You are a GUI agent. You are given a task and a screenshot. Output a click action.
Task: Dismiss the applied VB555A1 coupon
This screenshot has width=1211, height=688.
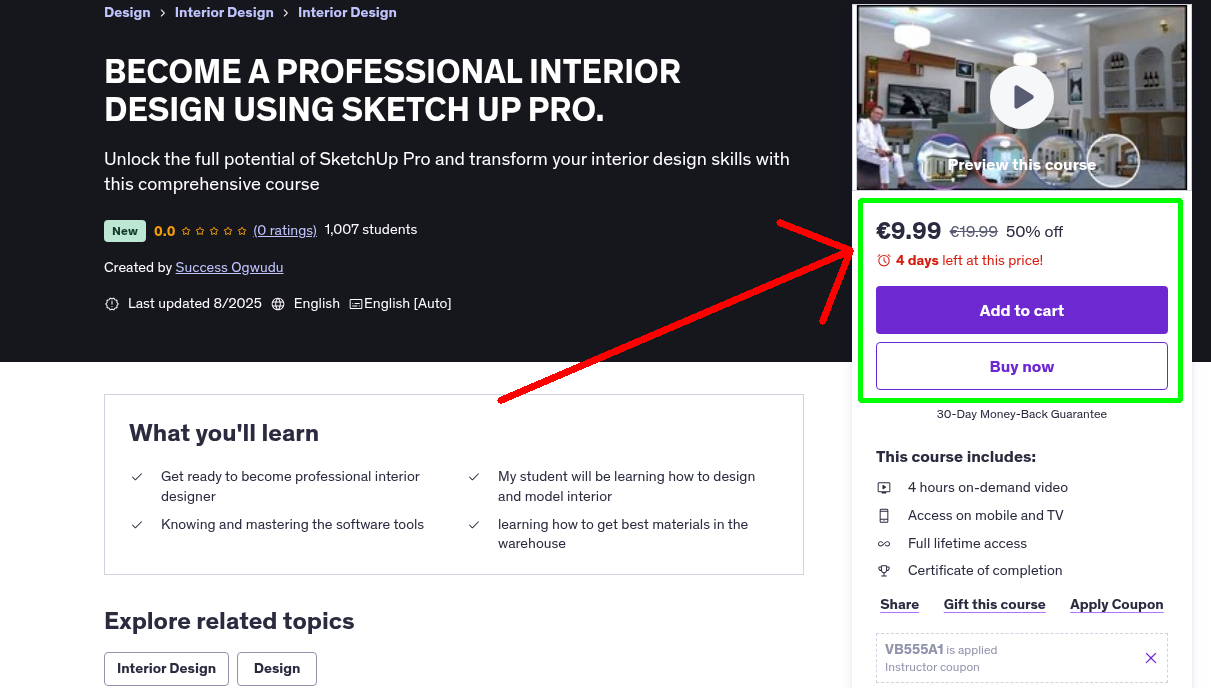[1150, 658]
